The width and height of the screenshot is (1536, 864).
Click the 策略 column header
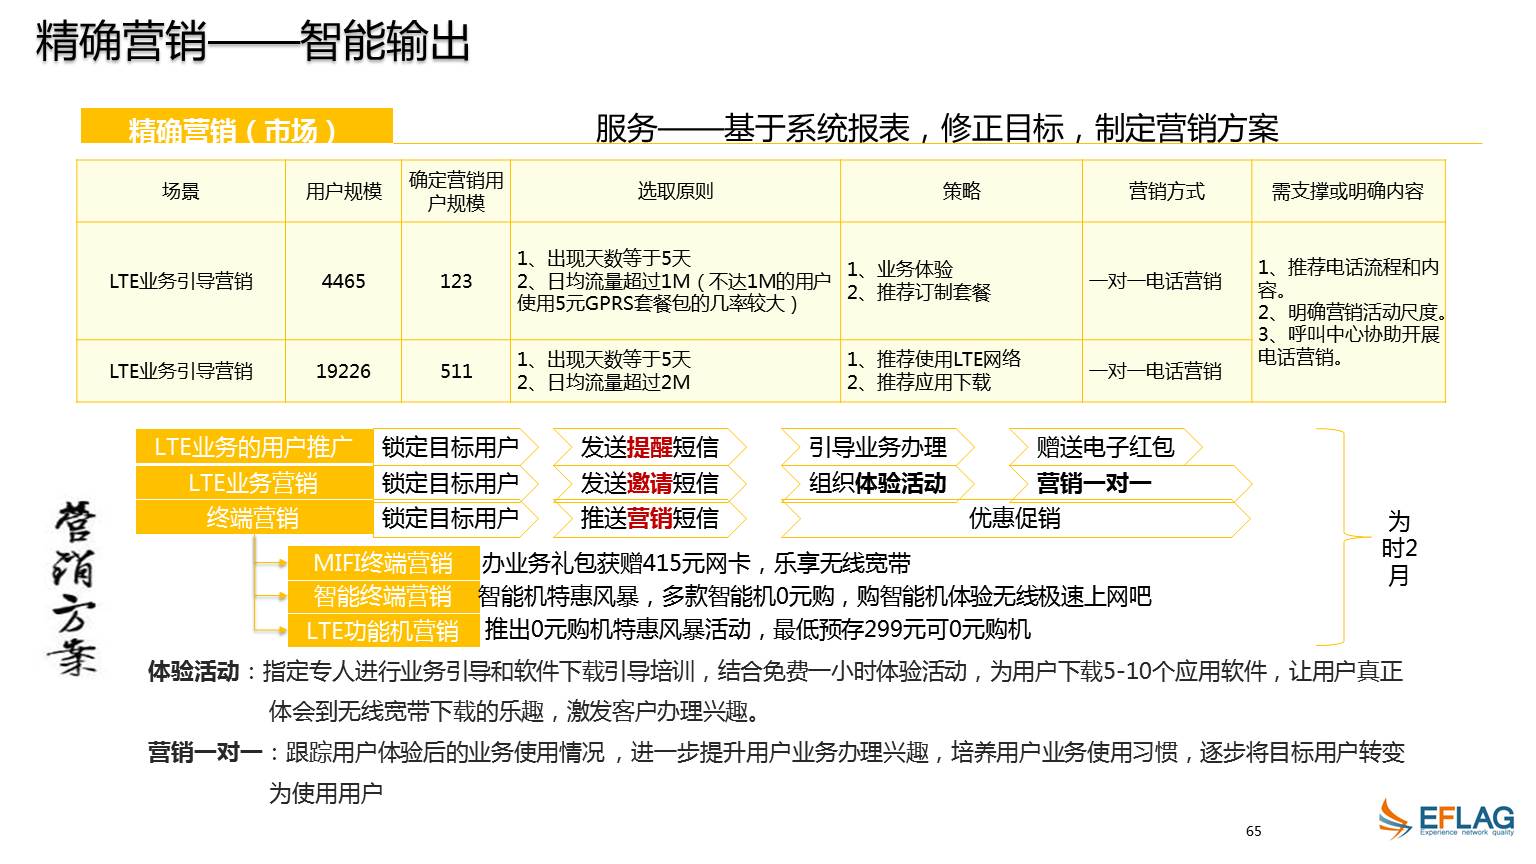click(961, 191)
